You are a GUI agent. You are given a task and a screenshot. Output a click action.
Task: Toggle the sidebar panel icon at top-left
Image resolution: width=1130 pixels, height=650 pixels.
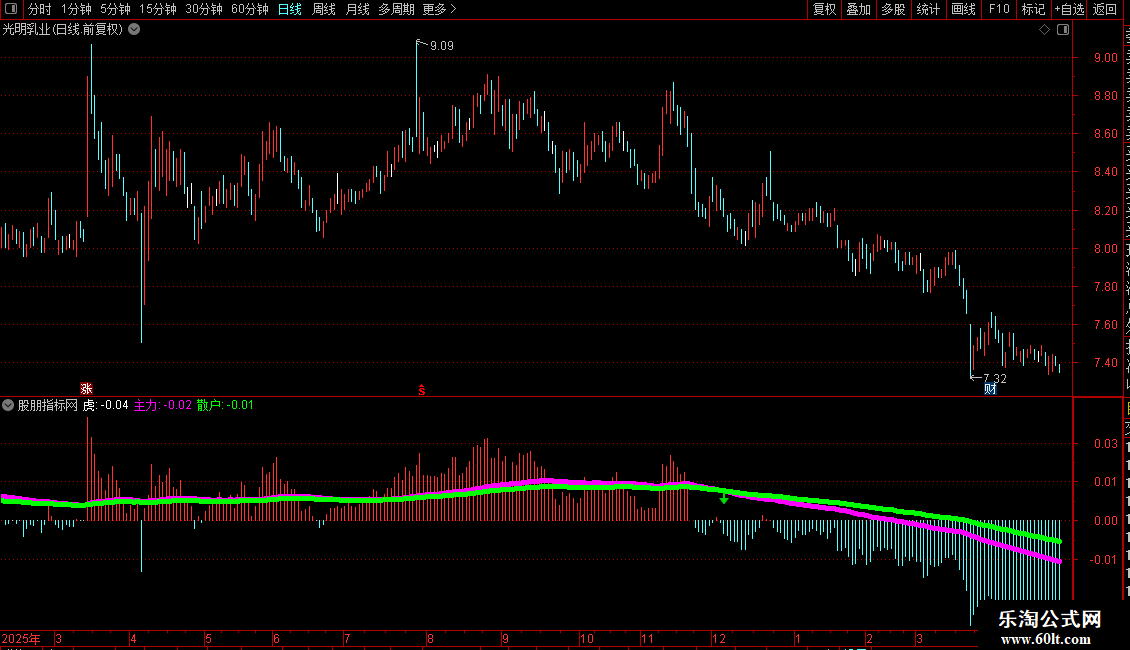pyautogui.click(x=11, y=9)
